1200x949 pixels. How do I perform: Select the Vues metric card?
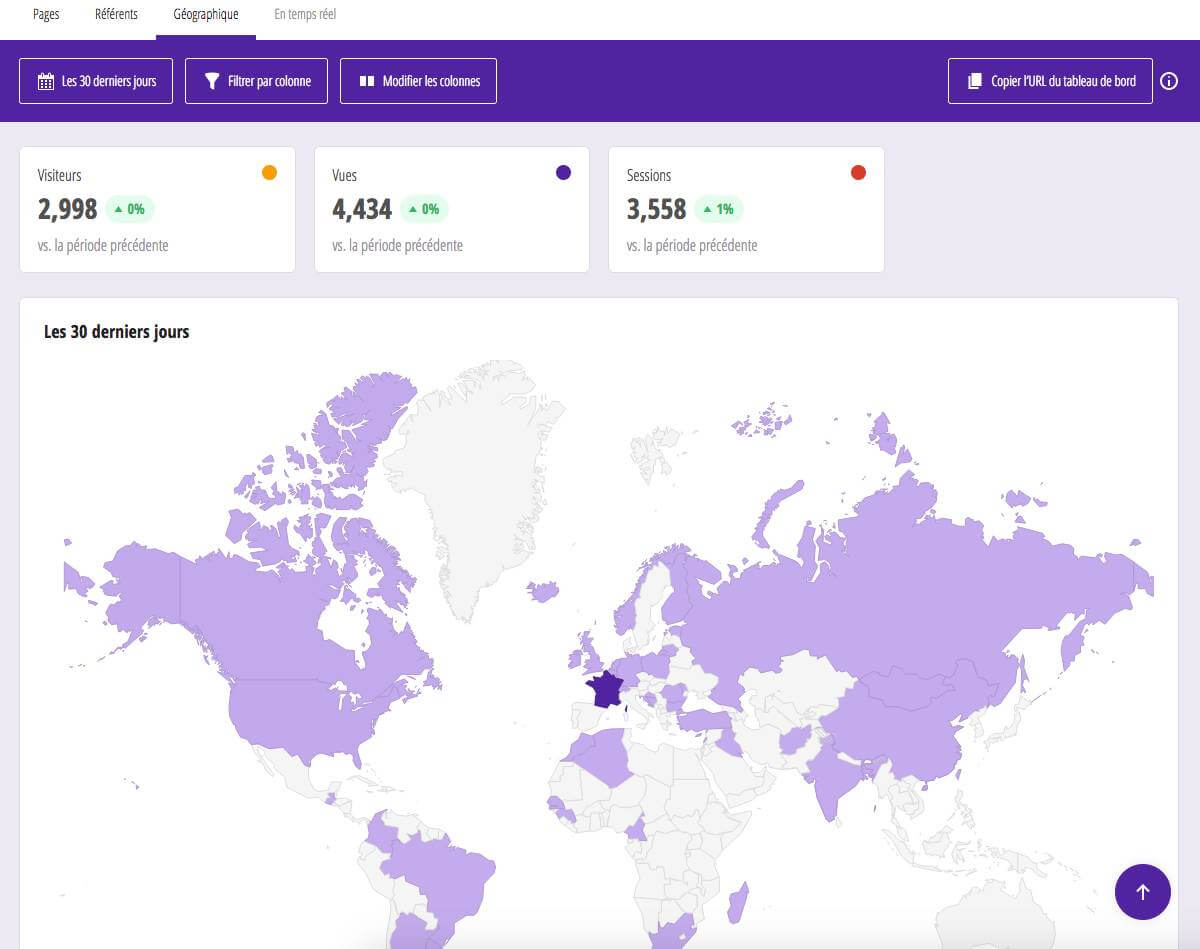pyautogui.click(x=452, y=210)
